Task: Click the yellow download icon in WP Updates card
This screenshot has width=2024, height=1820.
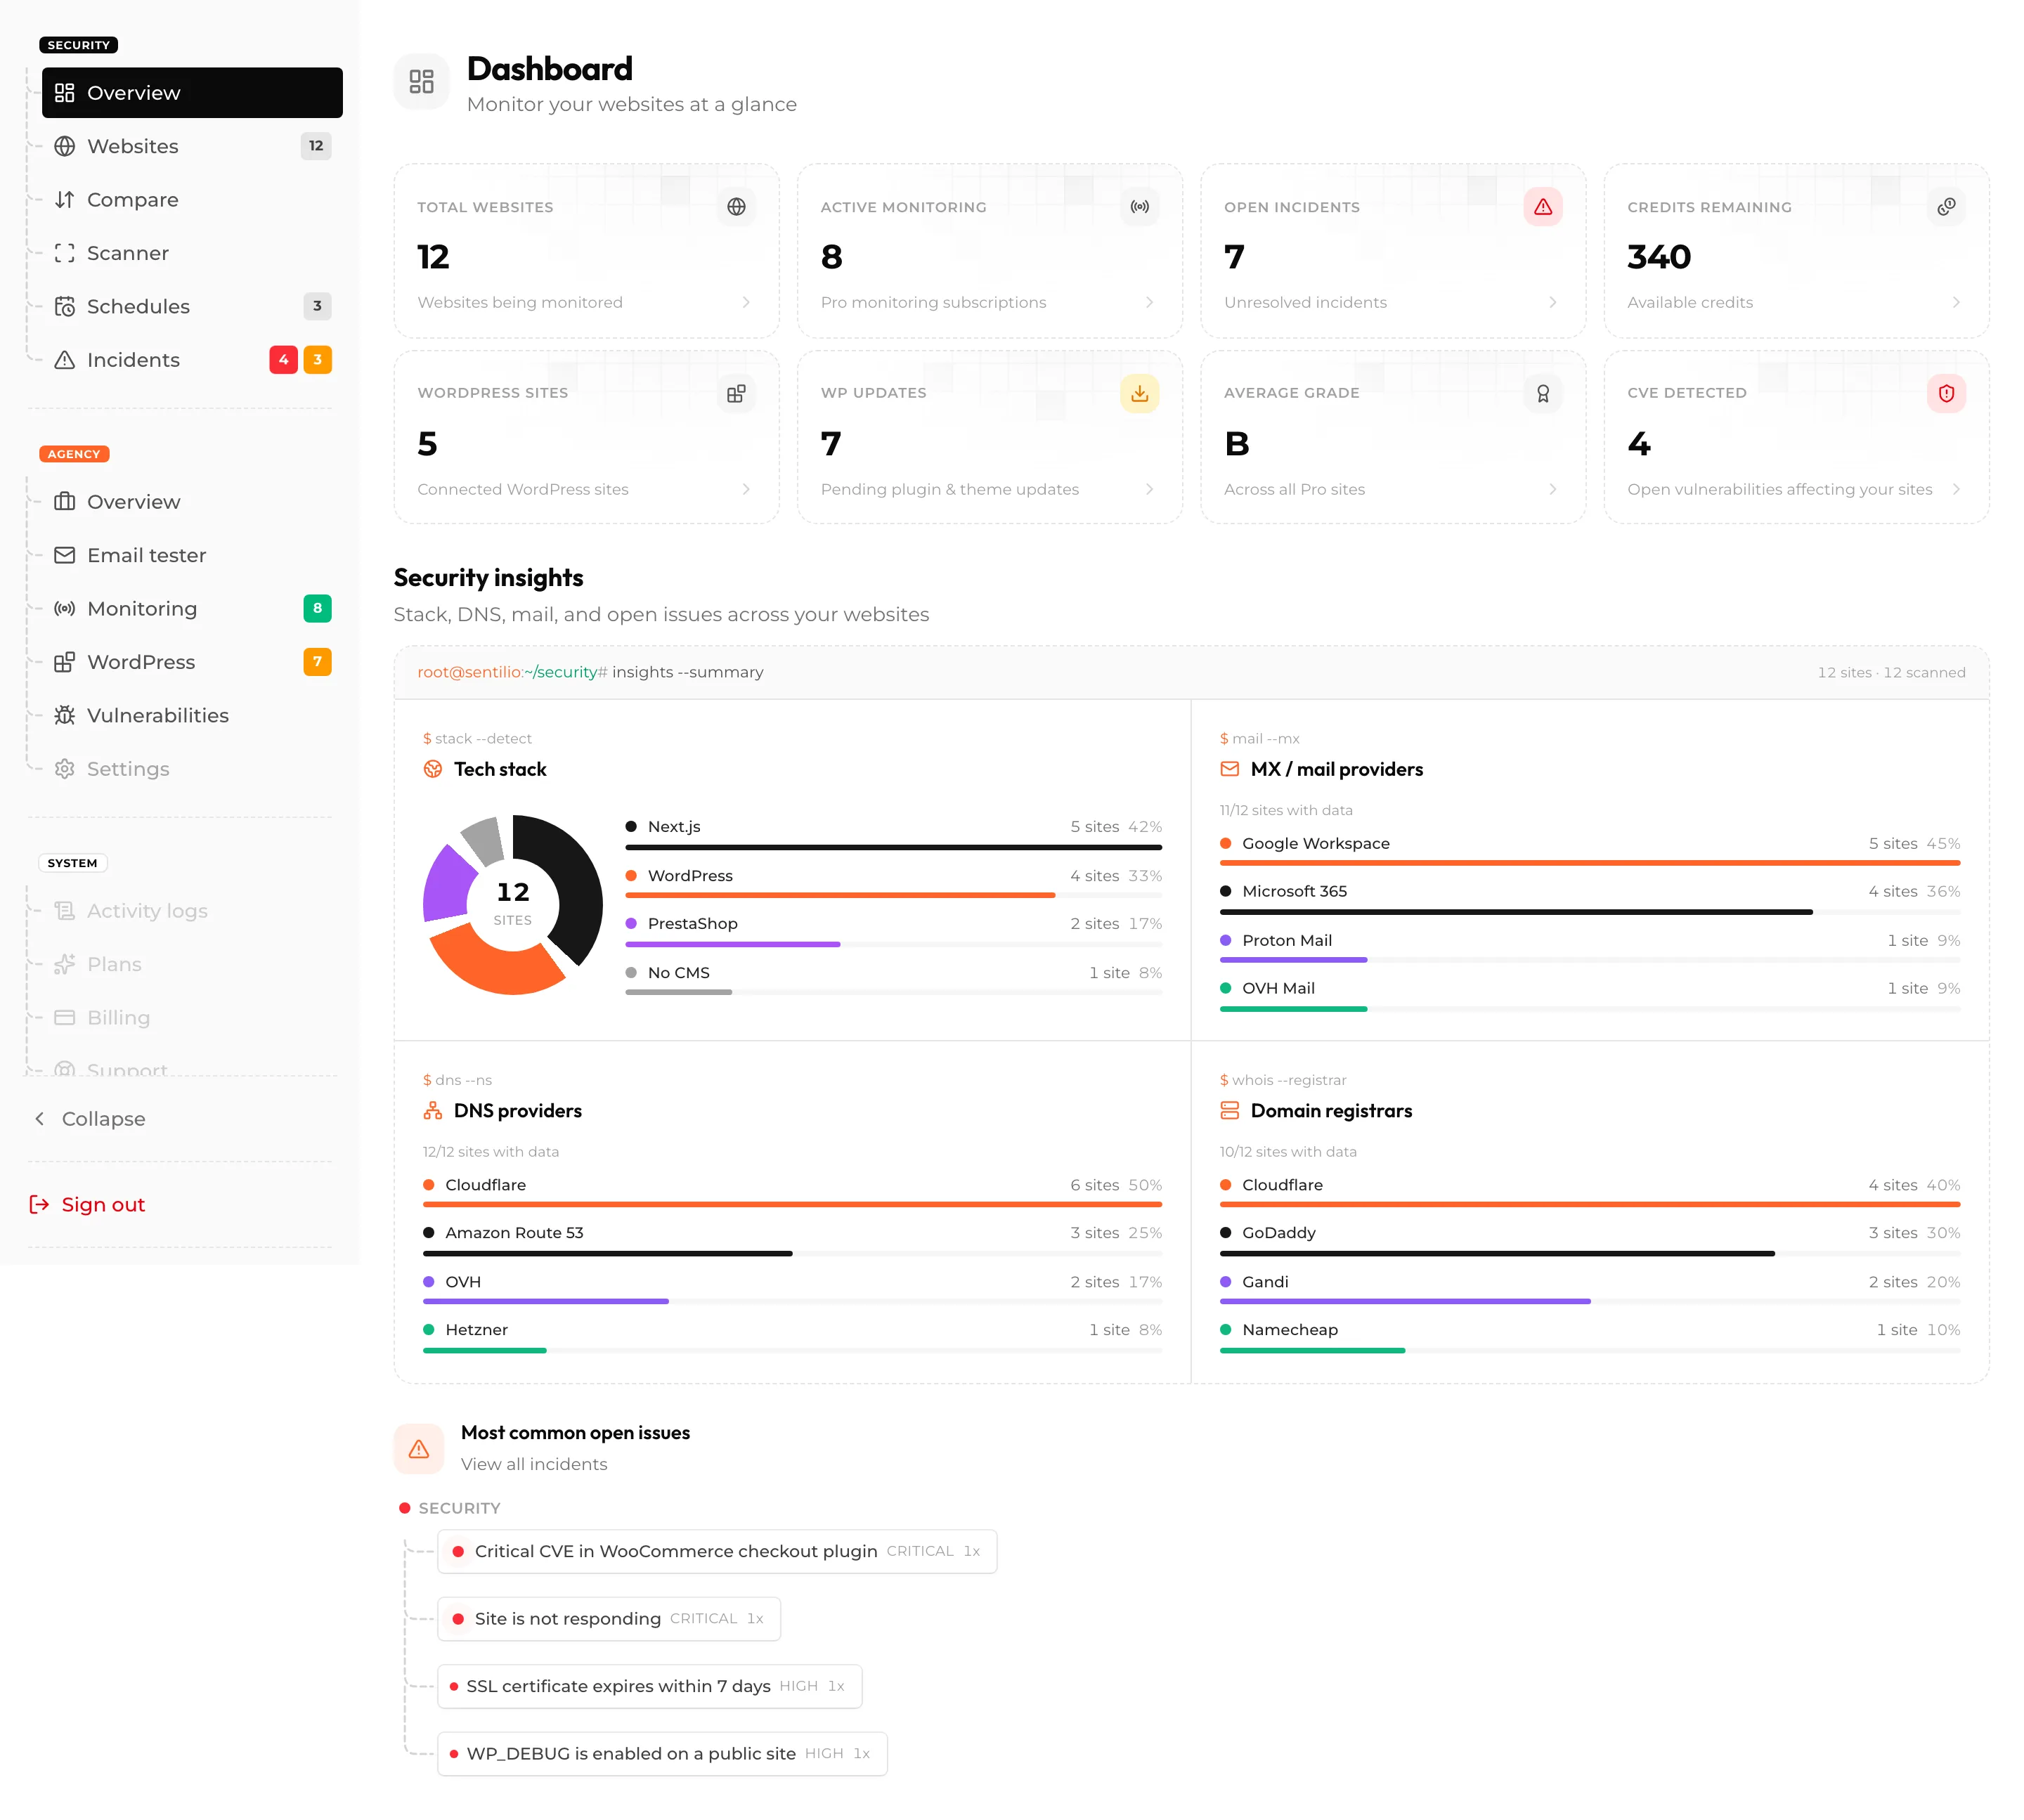Action: click(1139, 394)
